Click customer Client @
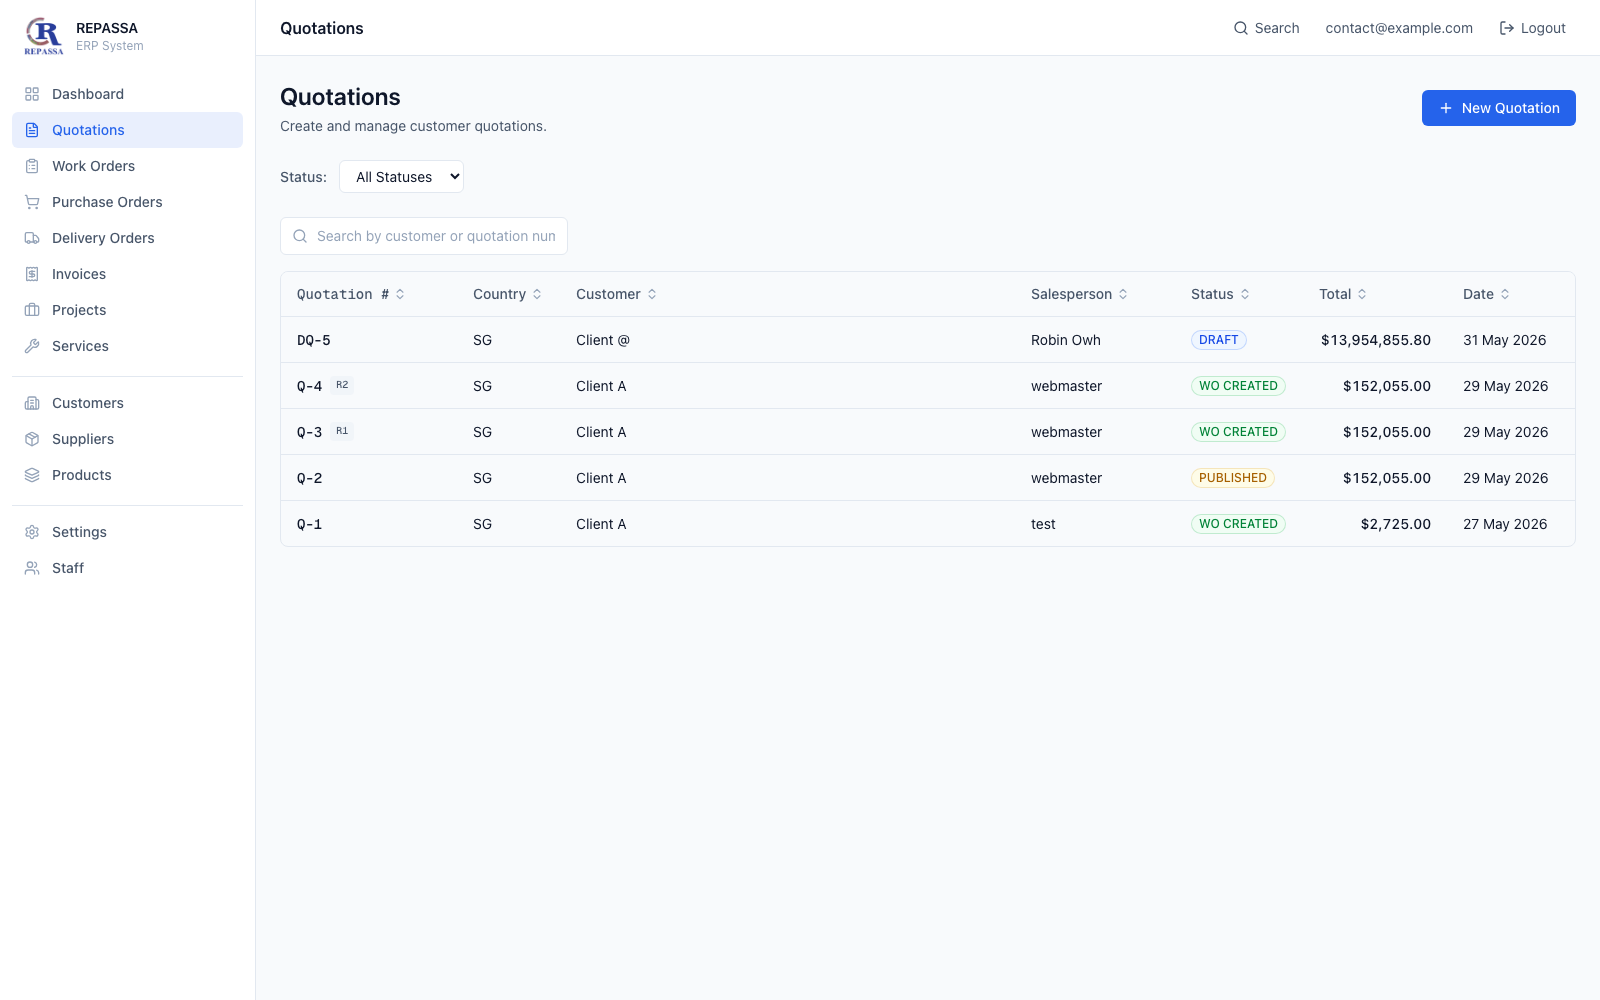This screenshot has height=1000, width=1600. click(x=603, y=340)
